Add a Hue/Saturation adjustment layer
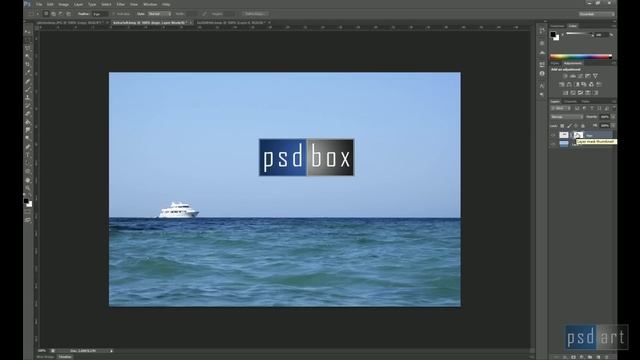The width and height of the screenshot is (640, 360). (x=562, y=84)
